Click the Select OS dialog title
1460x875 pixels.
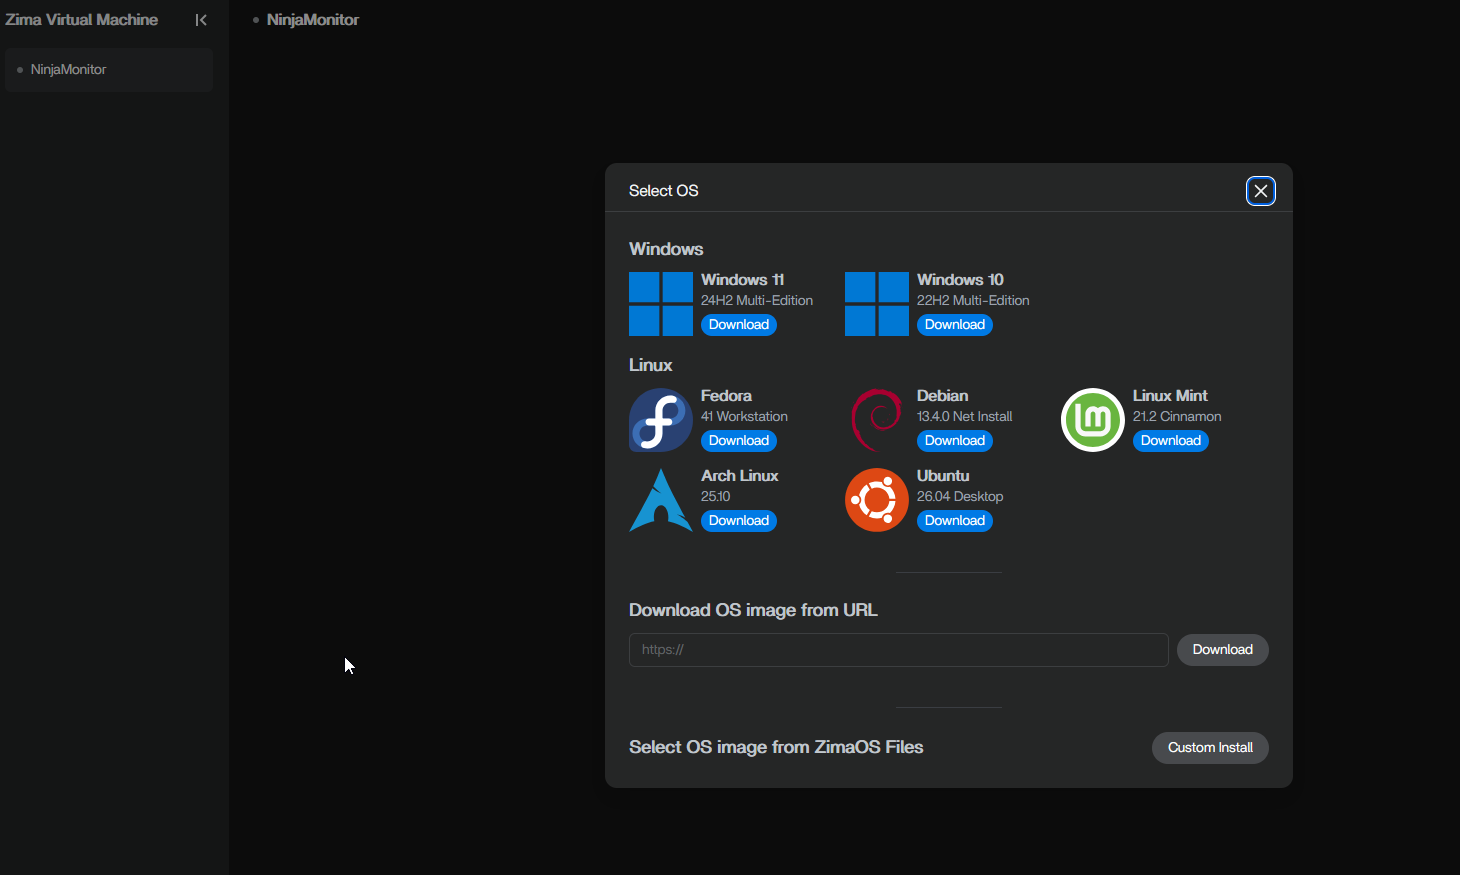pyautogui.click(x=664, y=191)
